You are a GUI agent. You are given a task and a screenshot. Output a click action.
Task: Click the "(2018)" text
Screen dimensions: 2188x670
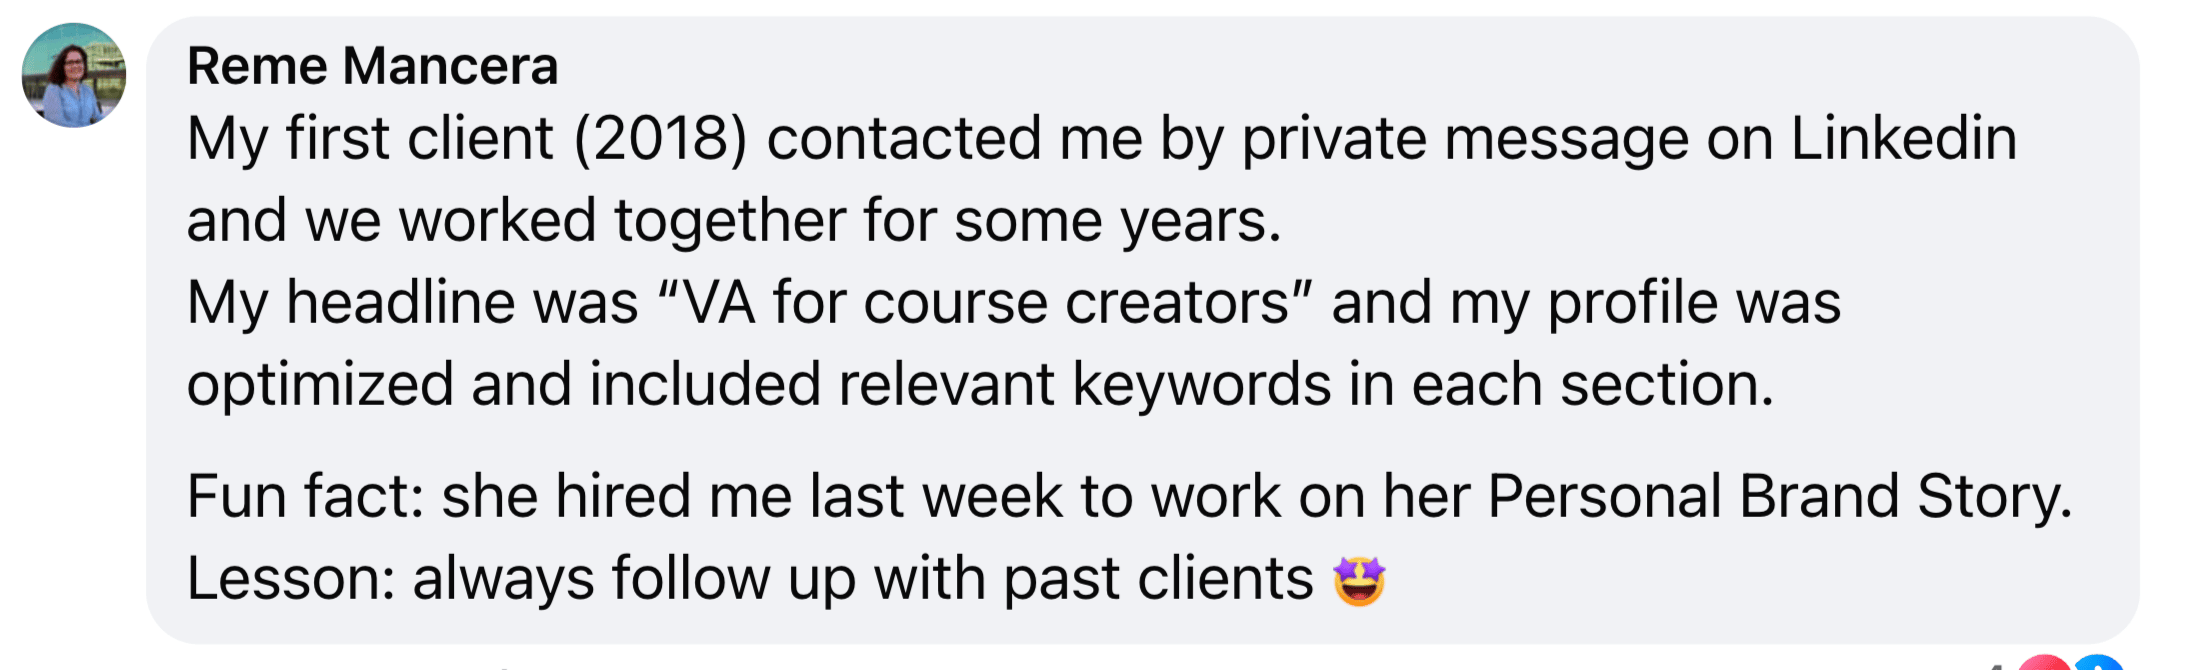660,138
